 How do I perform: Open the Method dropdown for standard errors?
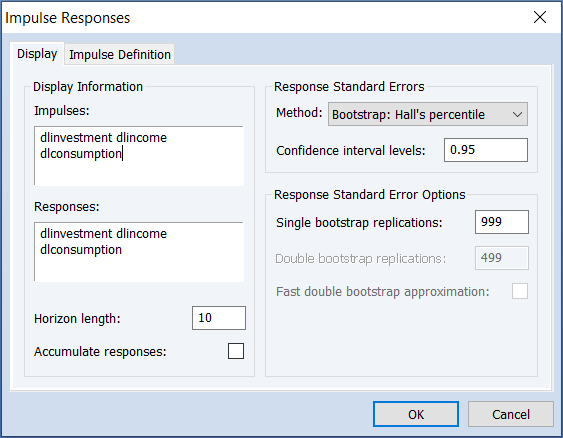428,114
